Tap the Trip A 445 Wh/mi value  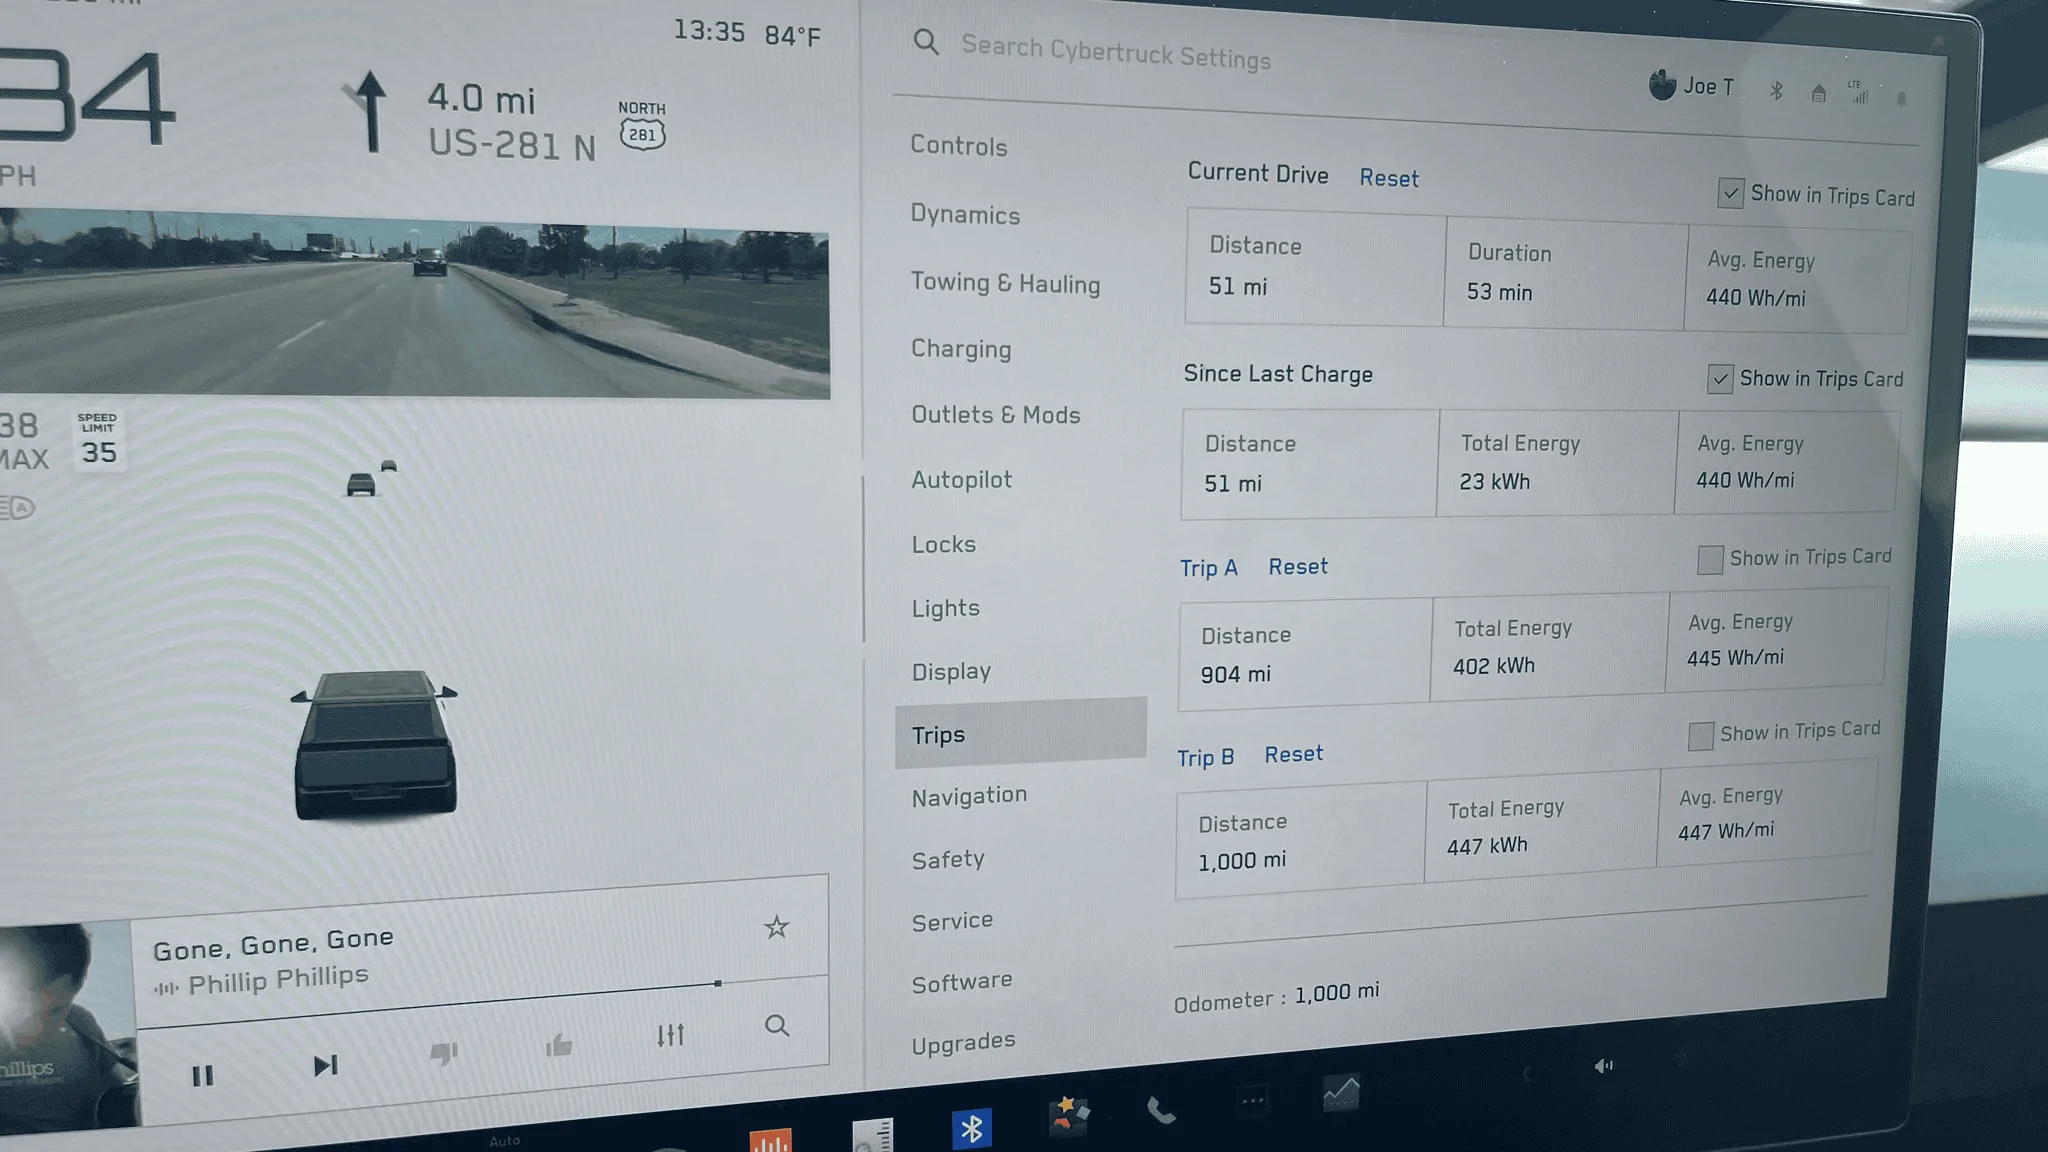(x=1735, y=658)
